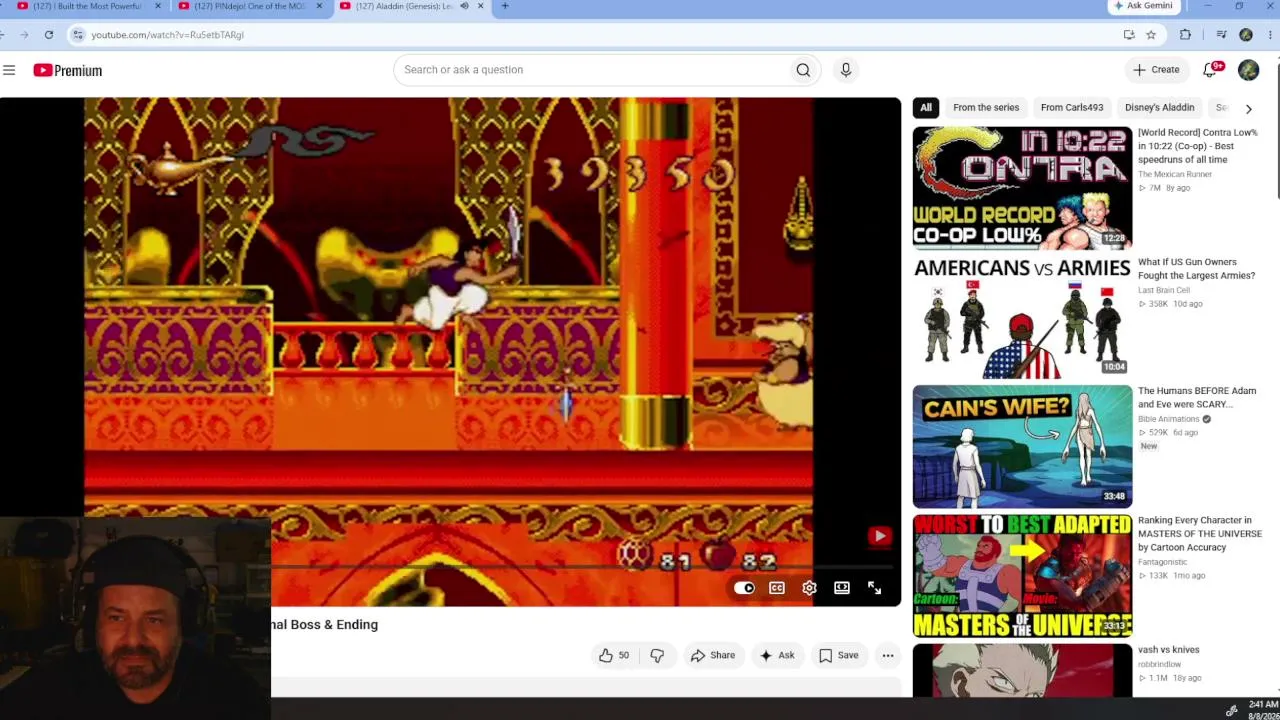
Task: Open the Cain's Wife video thumbnail
Action: (x=1022, y=446)
